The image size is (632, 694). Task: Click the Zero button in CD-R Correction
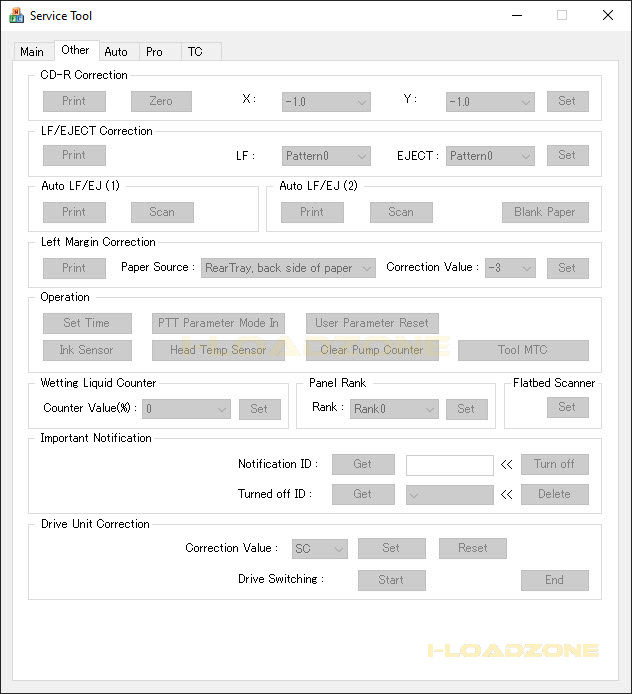click(161, 101)
